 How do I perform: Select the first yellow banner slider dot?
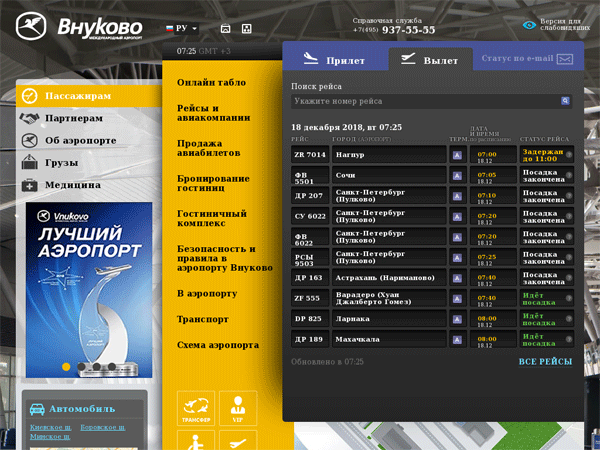click(66, 367)
